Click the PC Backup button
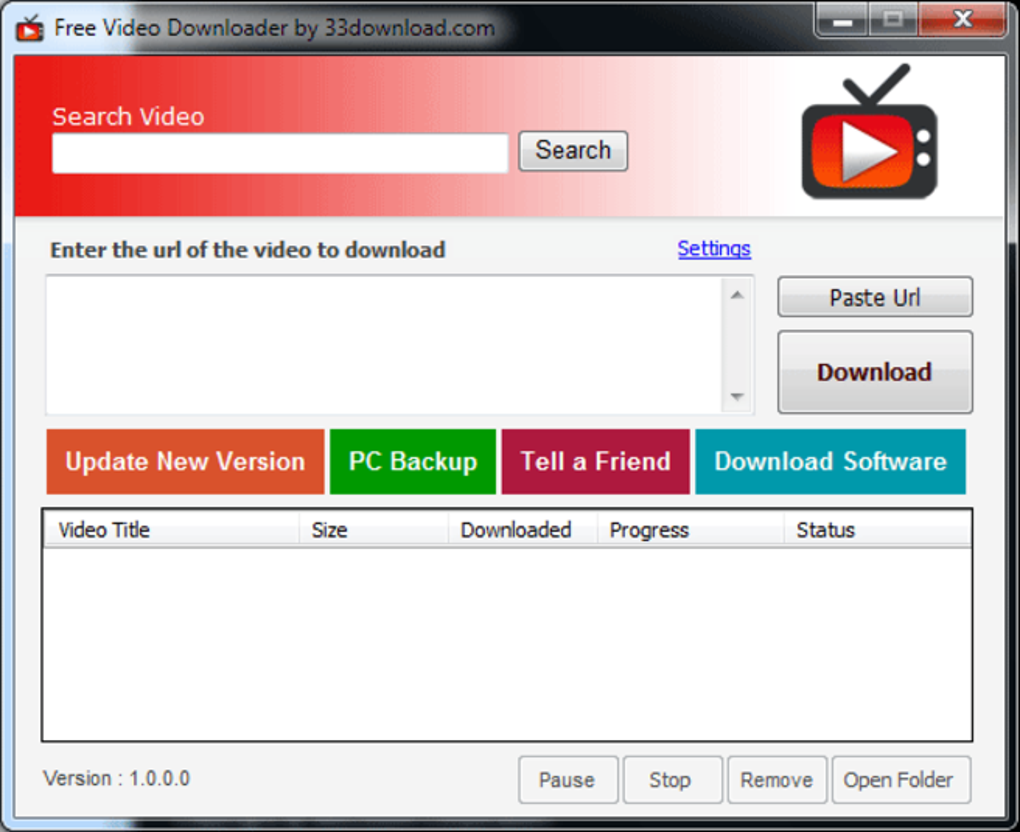 [413, 462]
